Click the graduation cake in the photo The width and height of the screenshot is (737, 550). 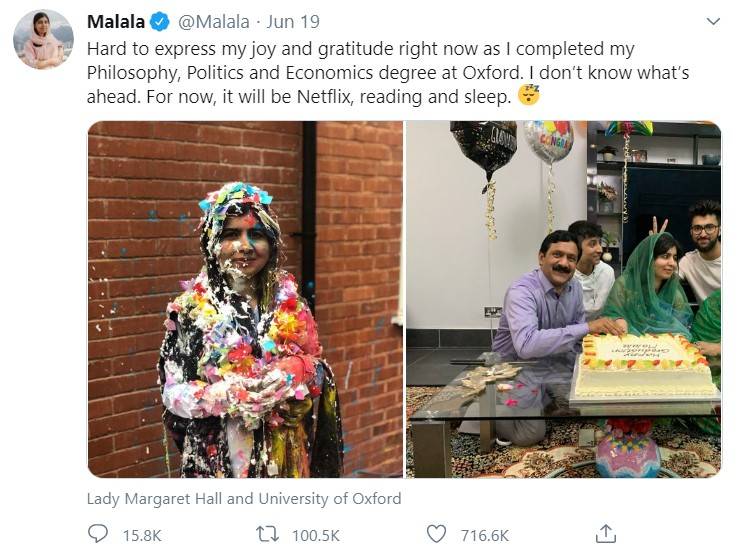click(642, 368)
